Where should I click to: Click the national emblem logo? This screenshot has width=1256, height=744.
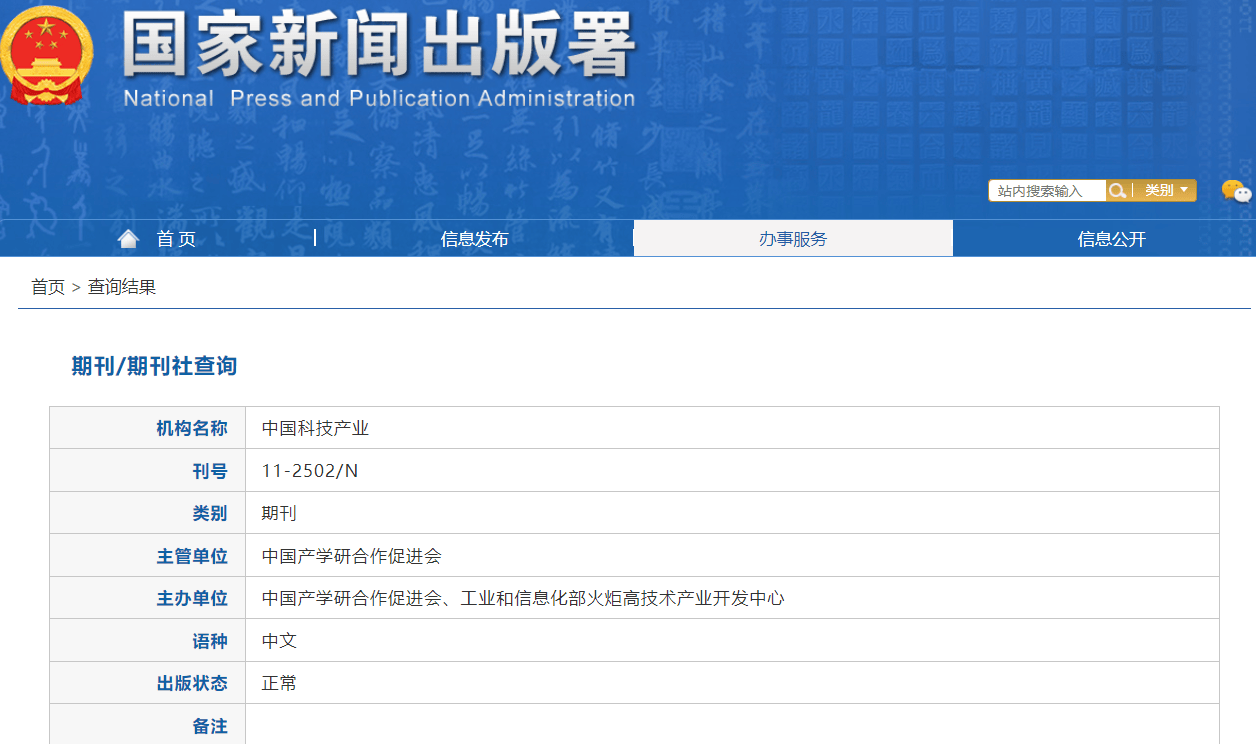point(47,55)
